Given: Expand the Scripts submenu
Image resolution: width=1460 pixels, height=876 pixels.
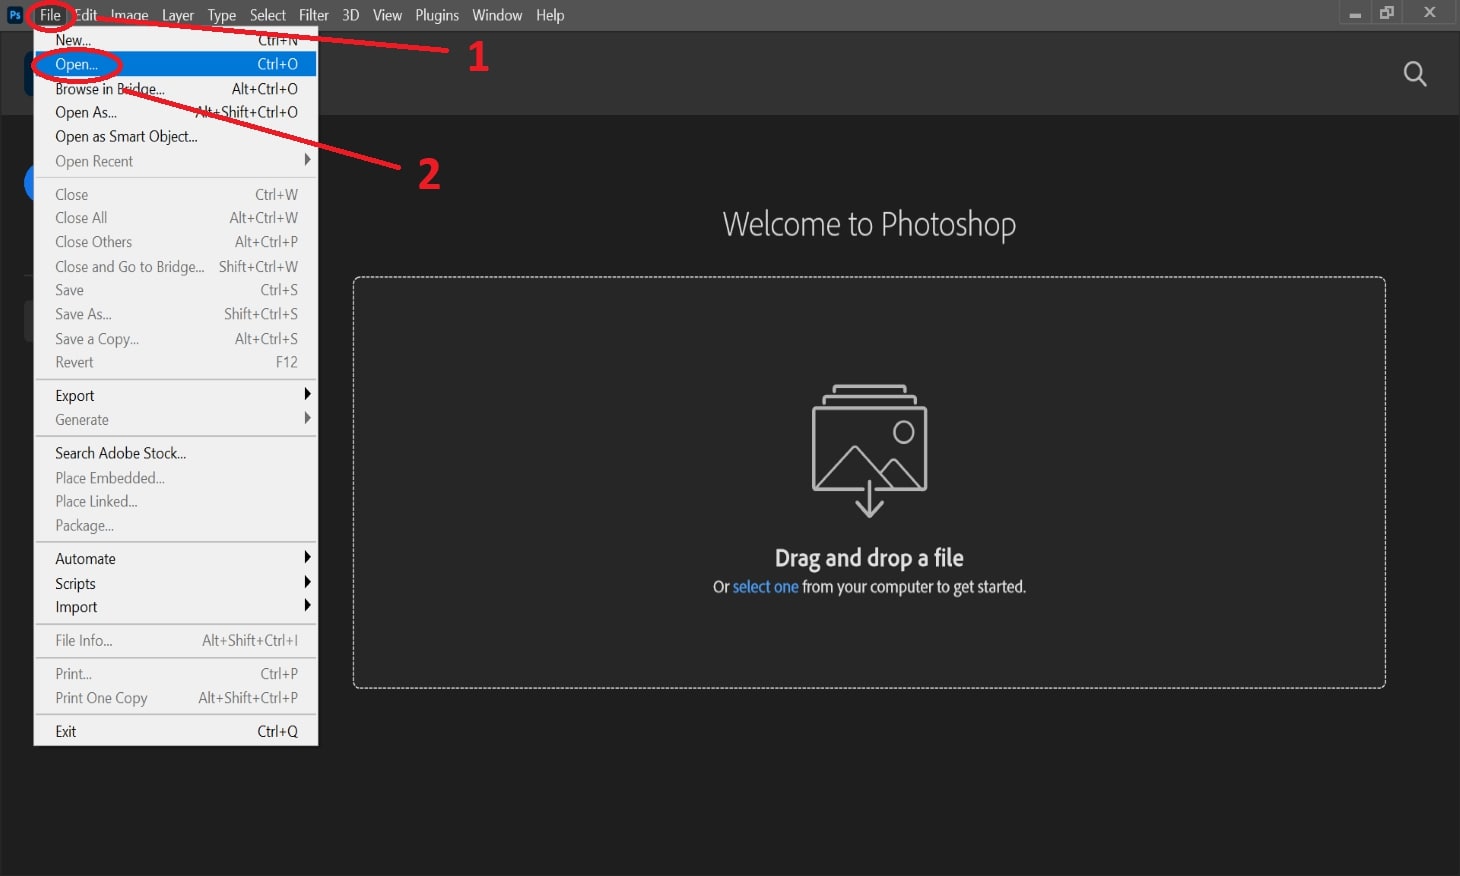Looking at the screenshot, I should coord(176,583).
